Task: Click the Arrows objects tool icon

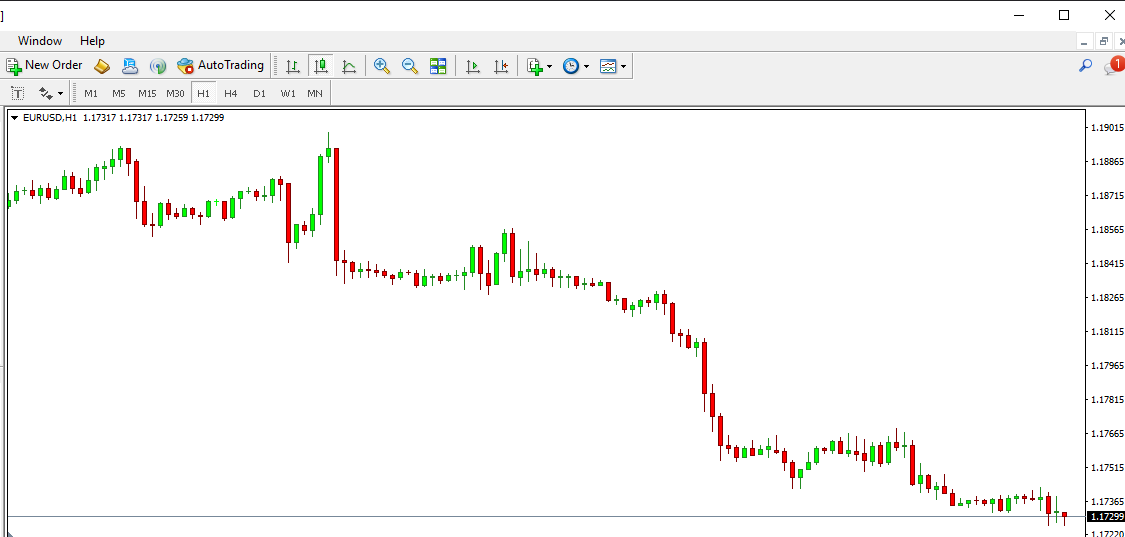Action: pyautogui.click(x=45, y=93)
